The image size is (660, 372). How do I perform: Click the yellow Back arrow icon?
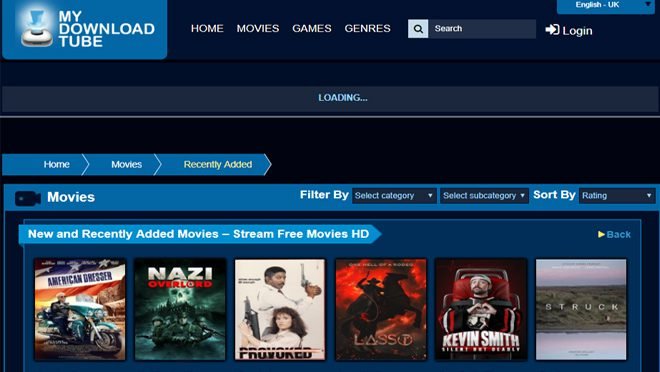click(x=601, y=234)
